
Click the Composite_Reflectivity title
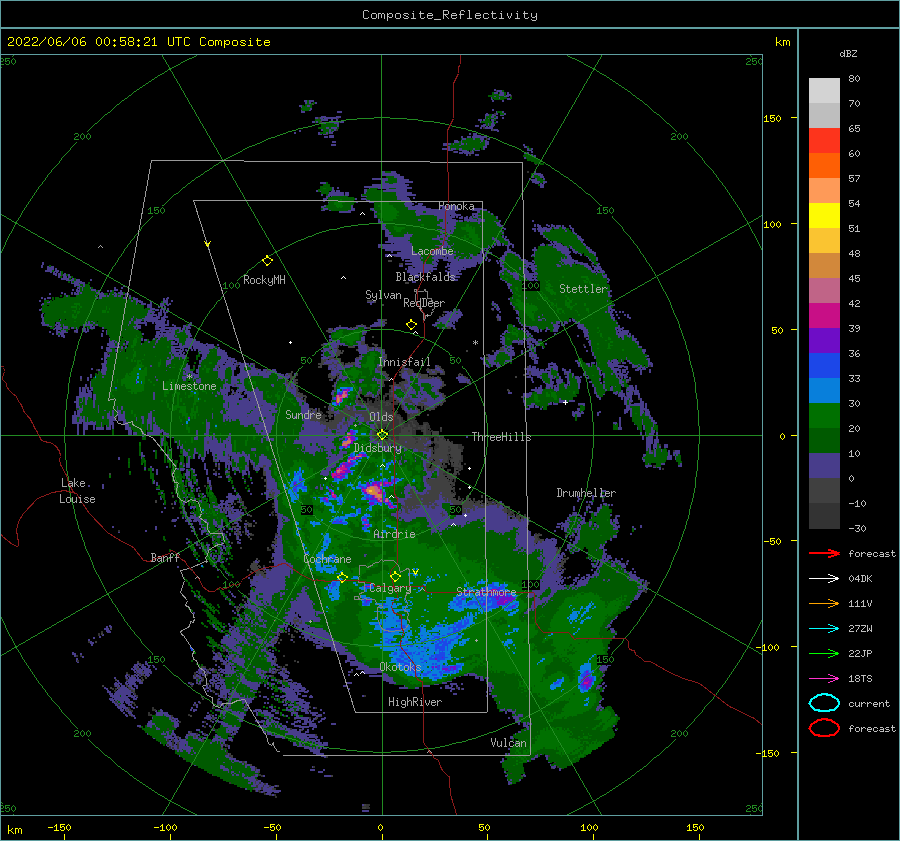449,15
